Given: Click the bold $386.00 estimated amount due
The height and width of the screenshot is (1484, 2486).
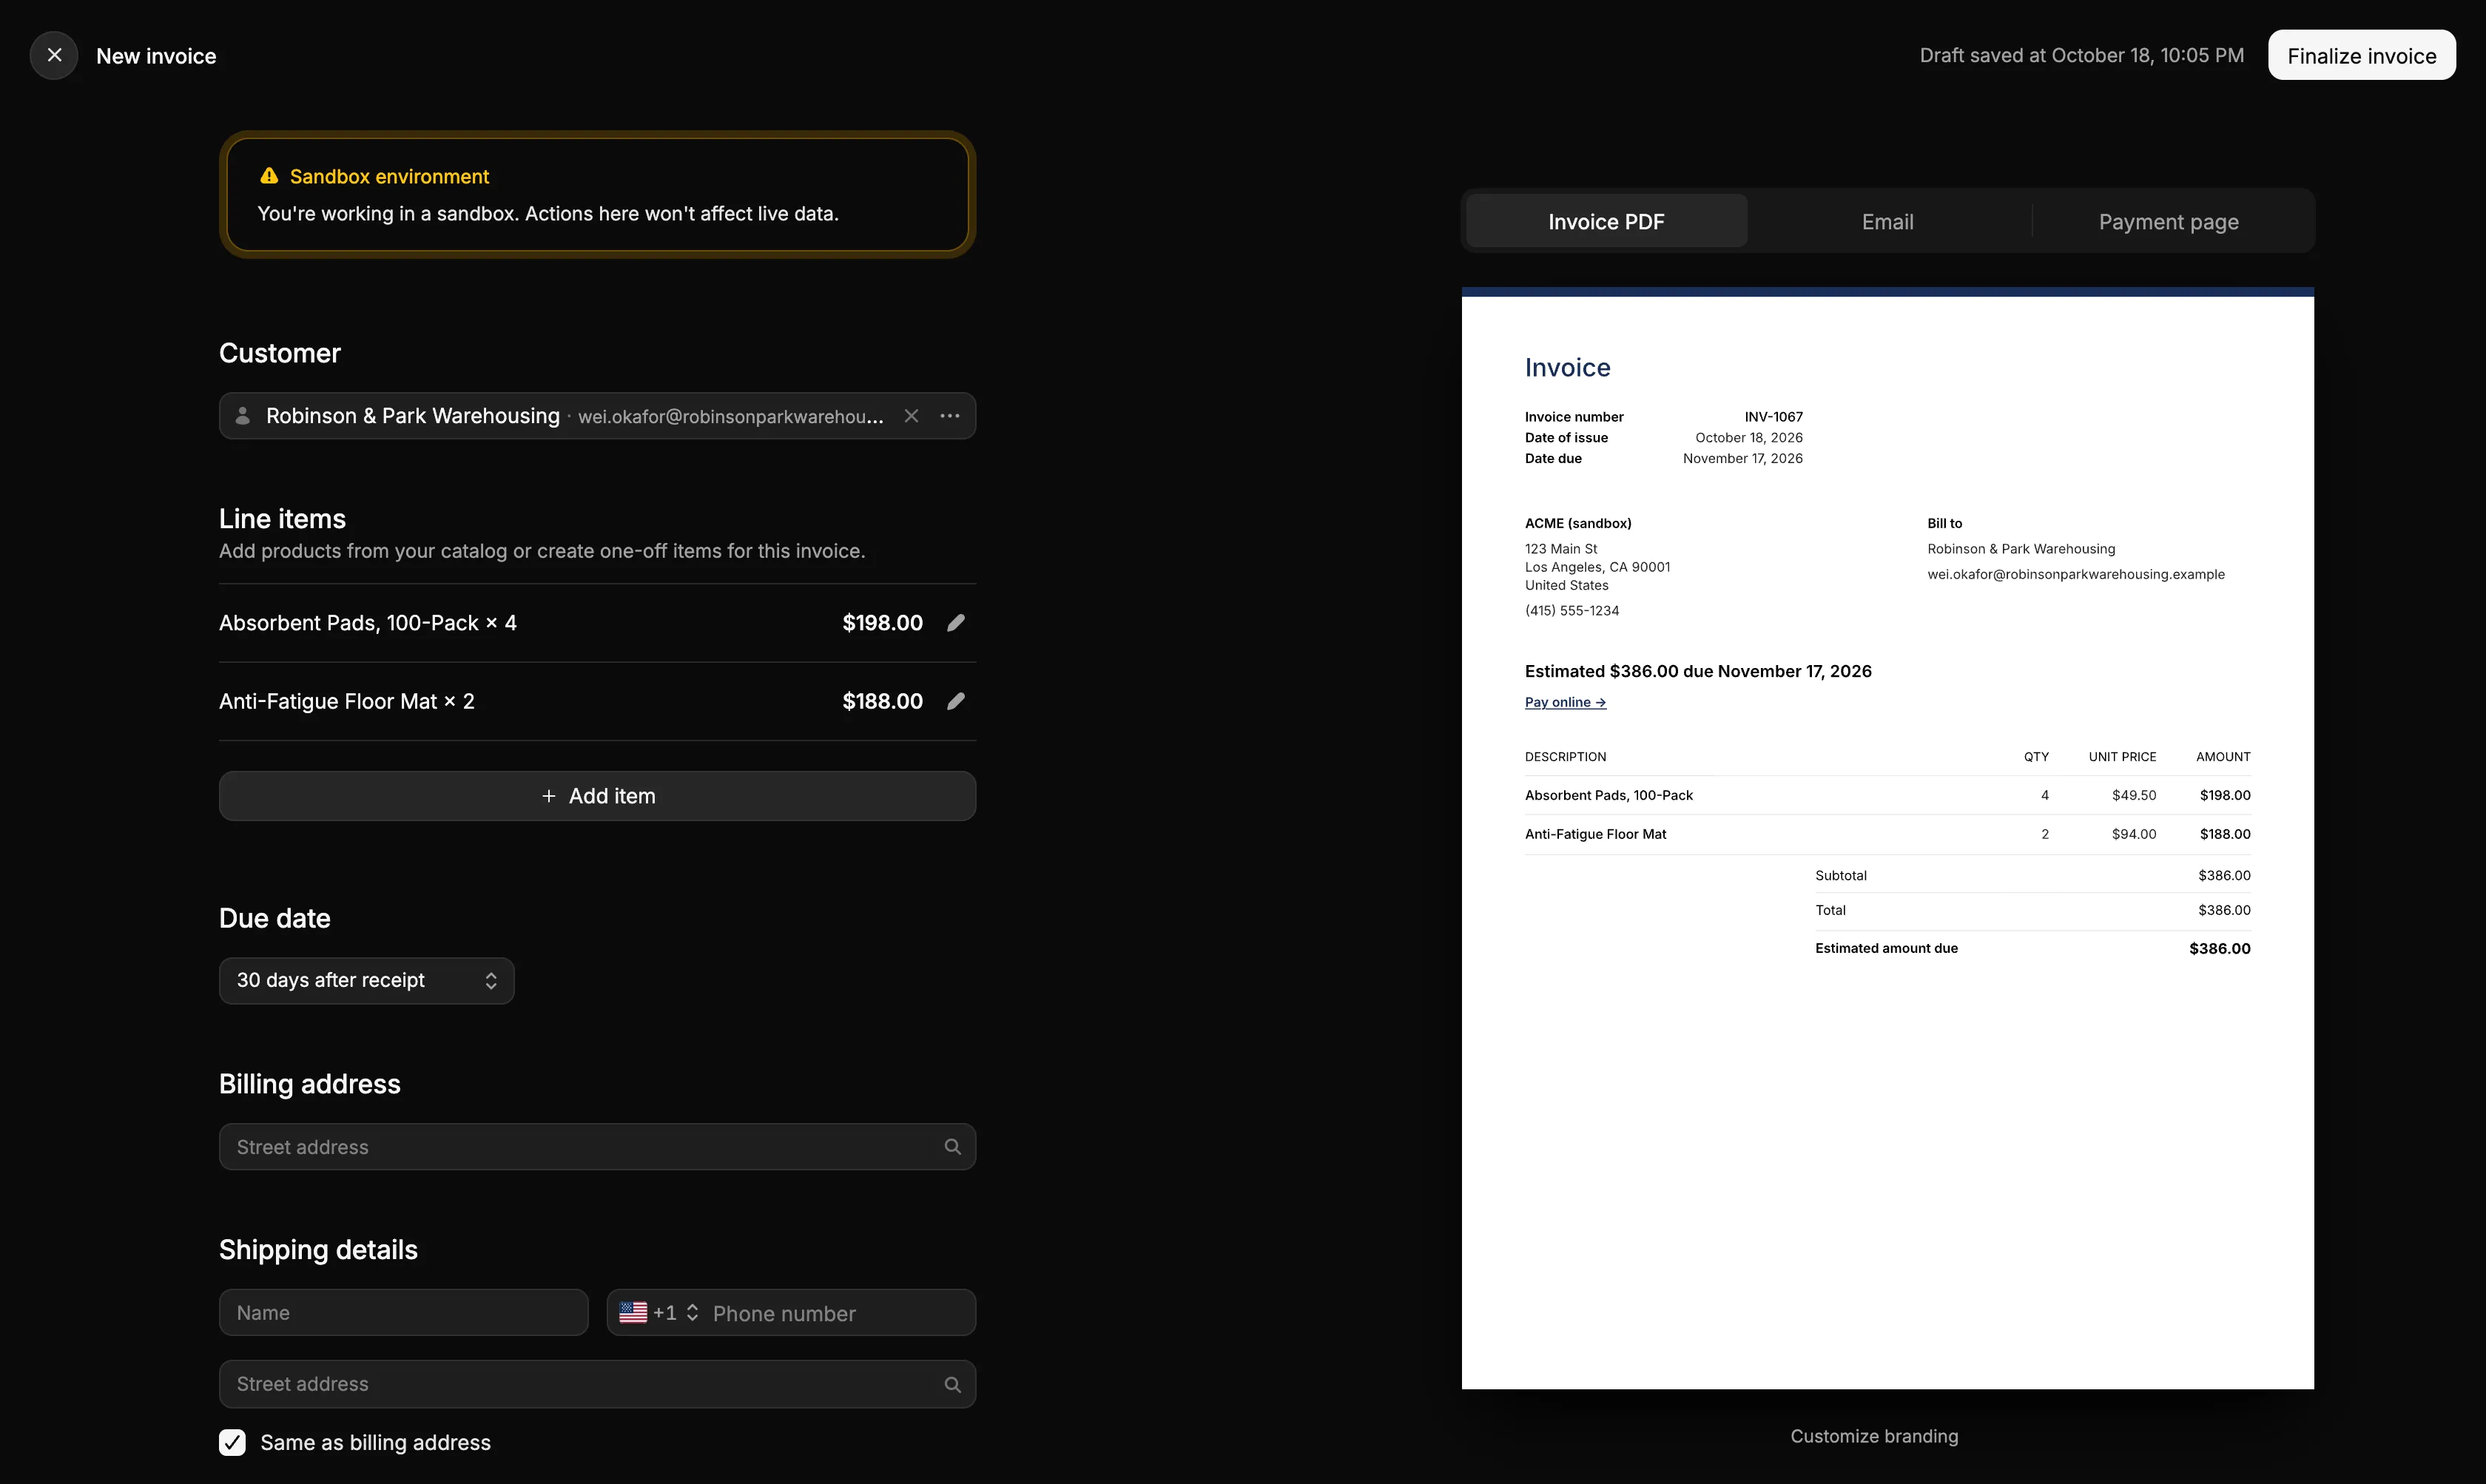Looking at the screenshot, I should pos(2219,948).
